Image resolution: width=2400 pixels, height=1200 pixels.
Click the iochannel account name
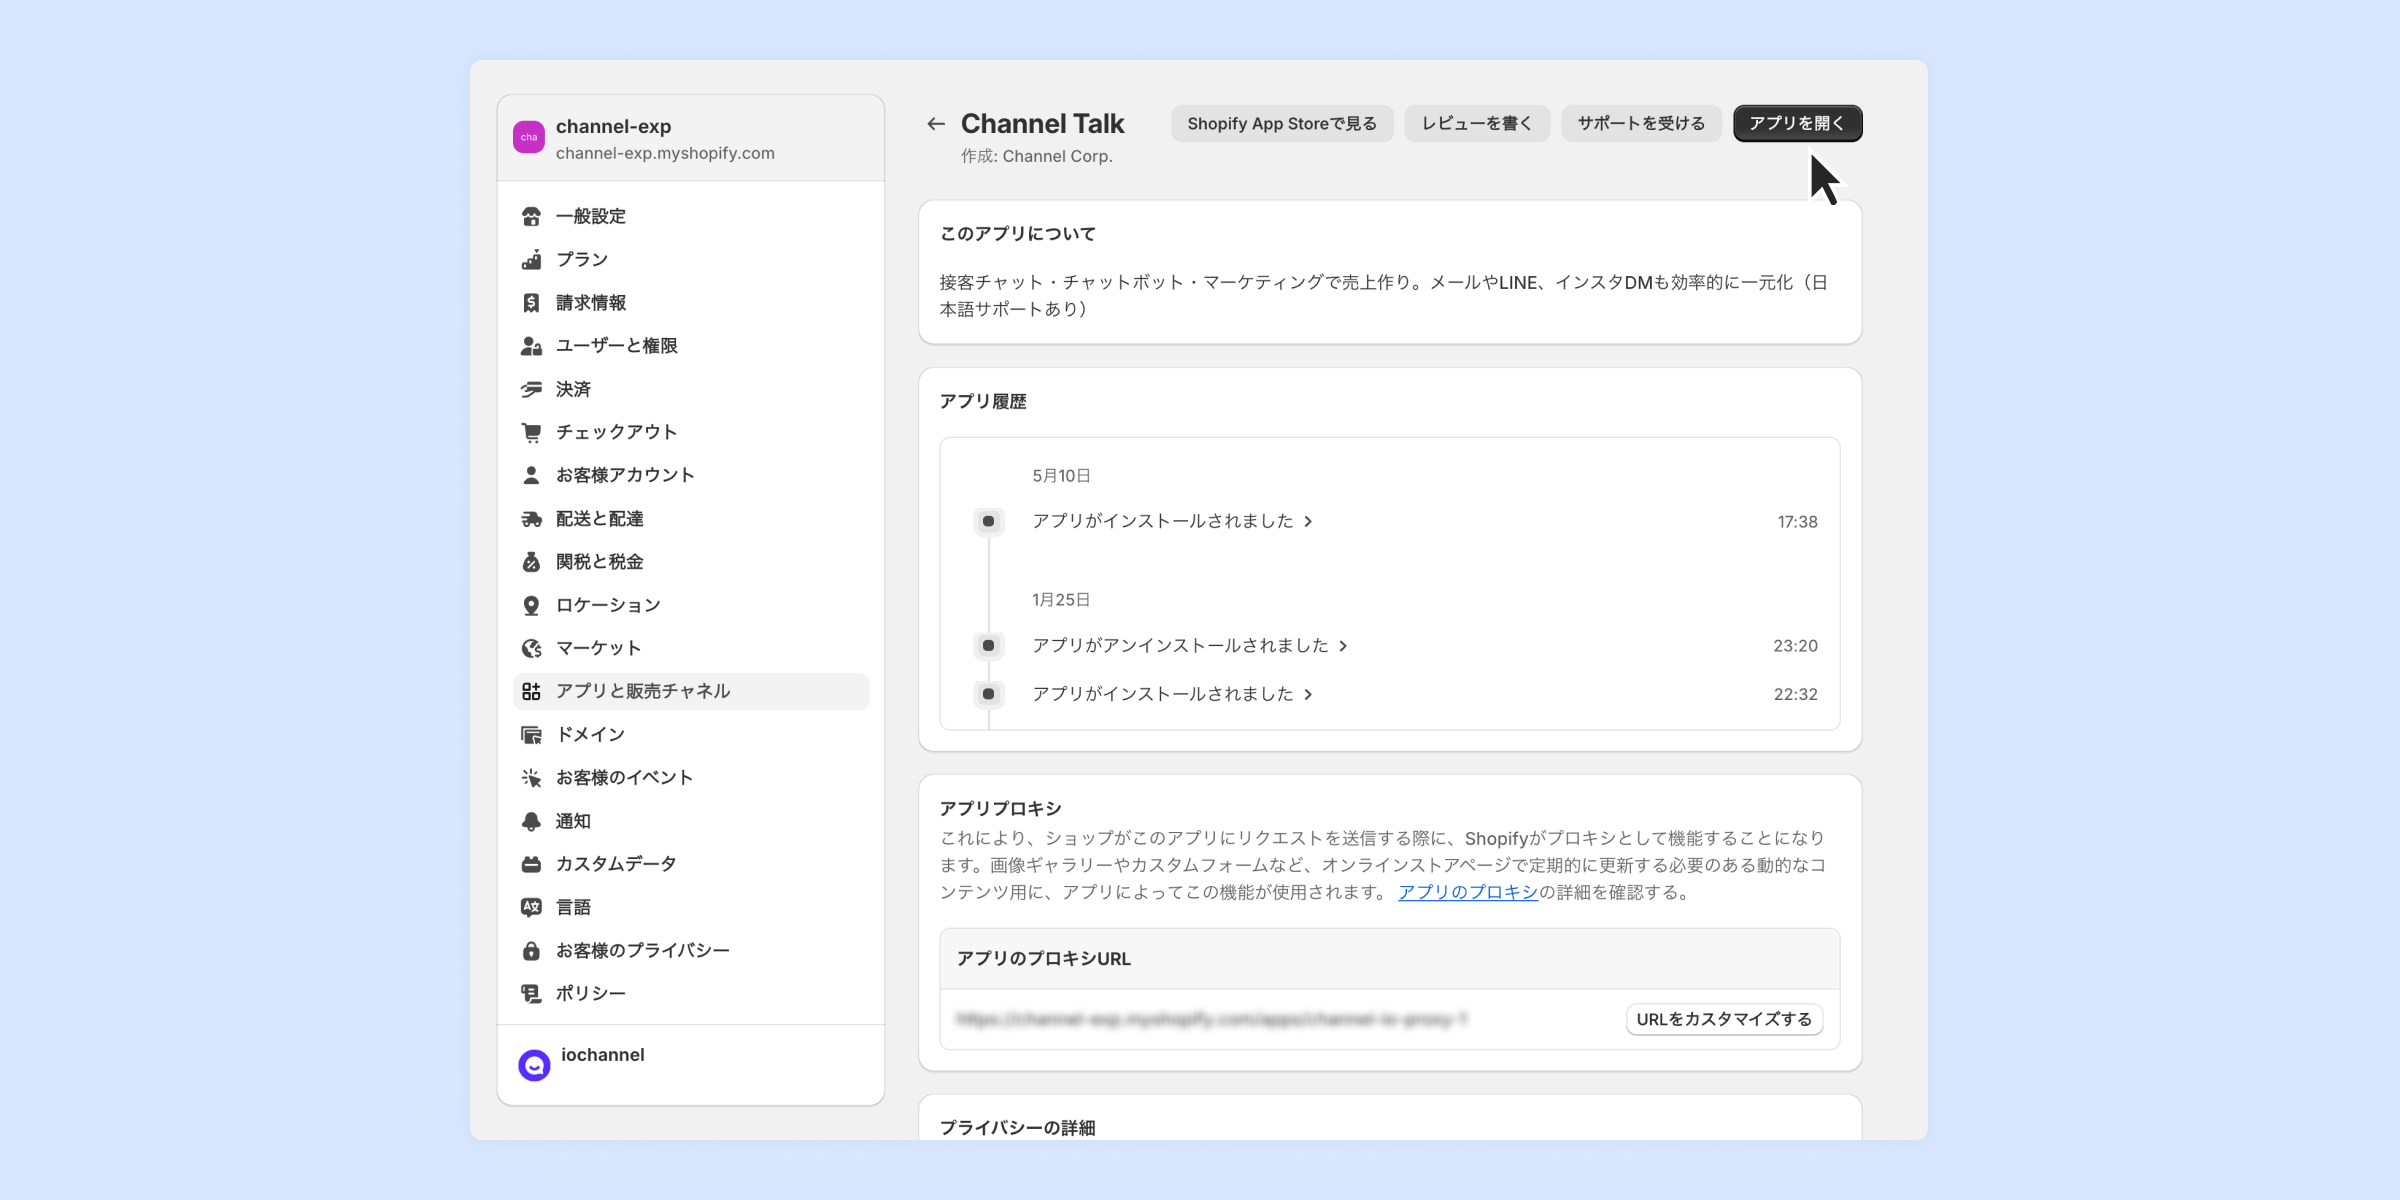click(603, 1055)
